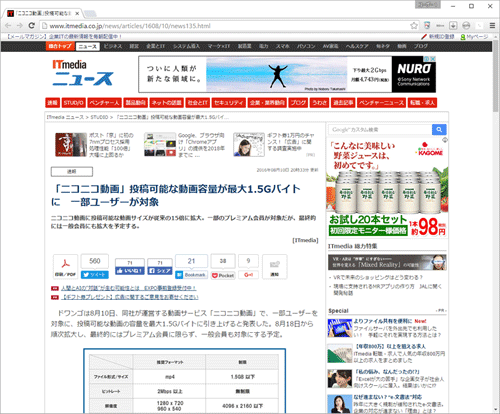Click the Google +1 button
Image resolution: width=500 pixels, height=414 pixels.
tap(248, 275)
